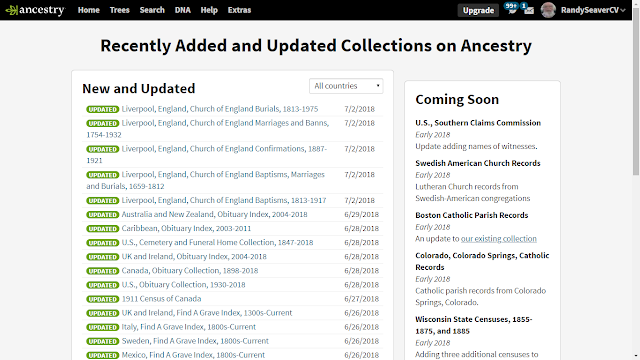Open the notifications icon showing 99+

tap(511, 9)
